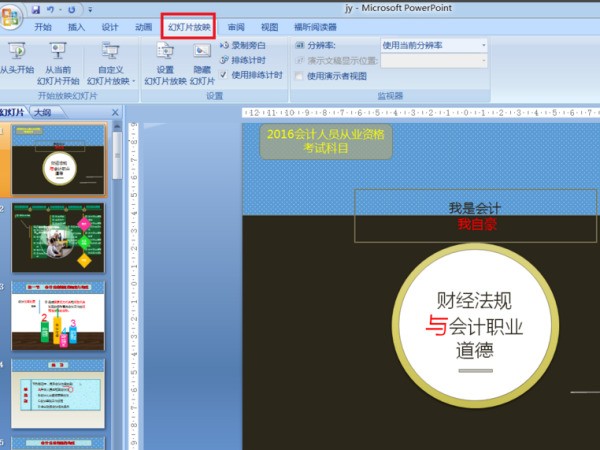The image size is (600, 450).
Task: Click the Save icon in quick access toolbar
Action: [36, 9]
